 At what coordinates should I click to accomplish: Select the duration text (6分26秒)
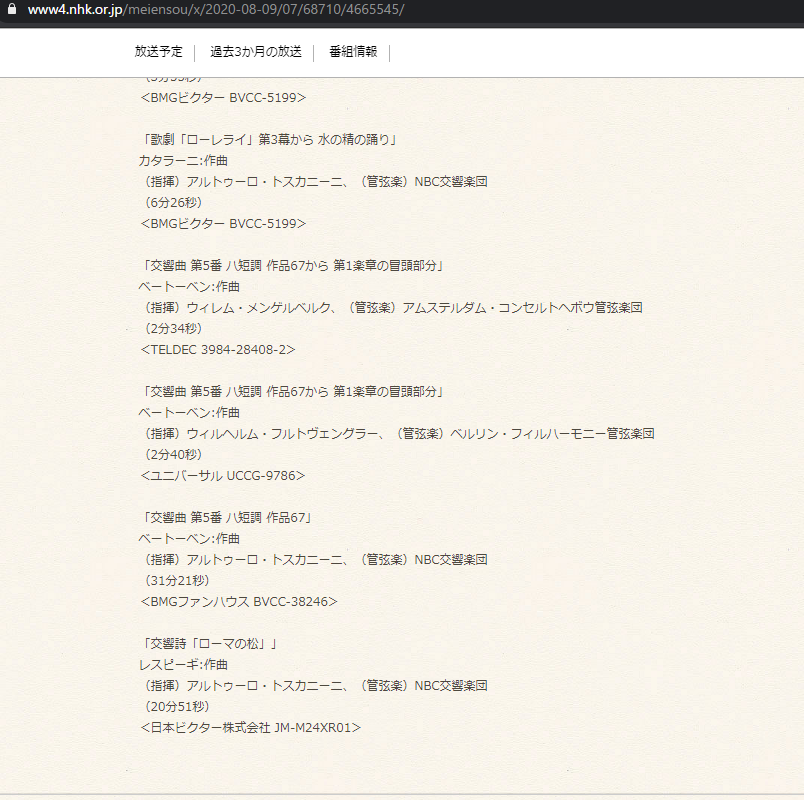pyautogui.click(x=173, y=203)
